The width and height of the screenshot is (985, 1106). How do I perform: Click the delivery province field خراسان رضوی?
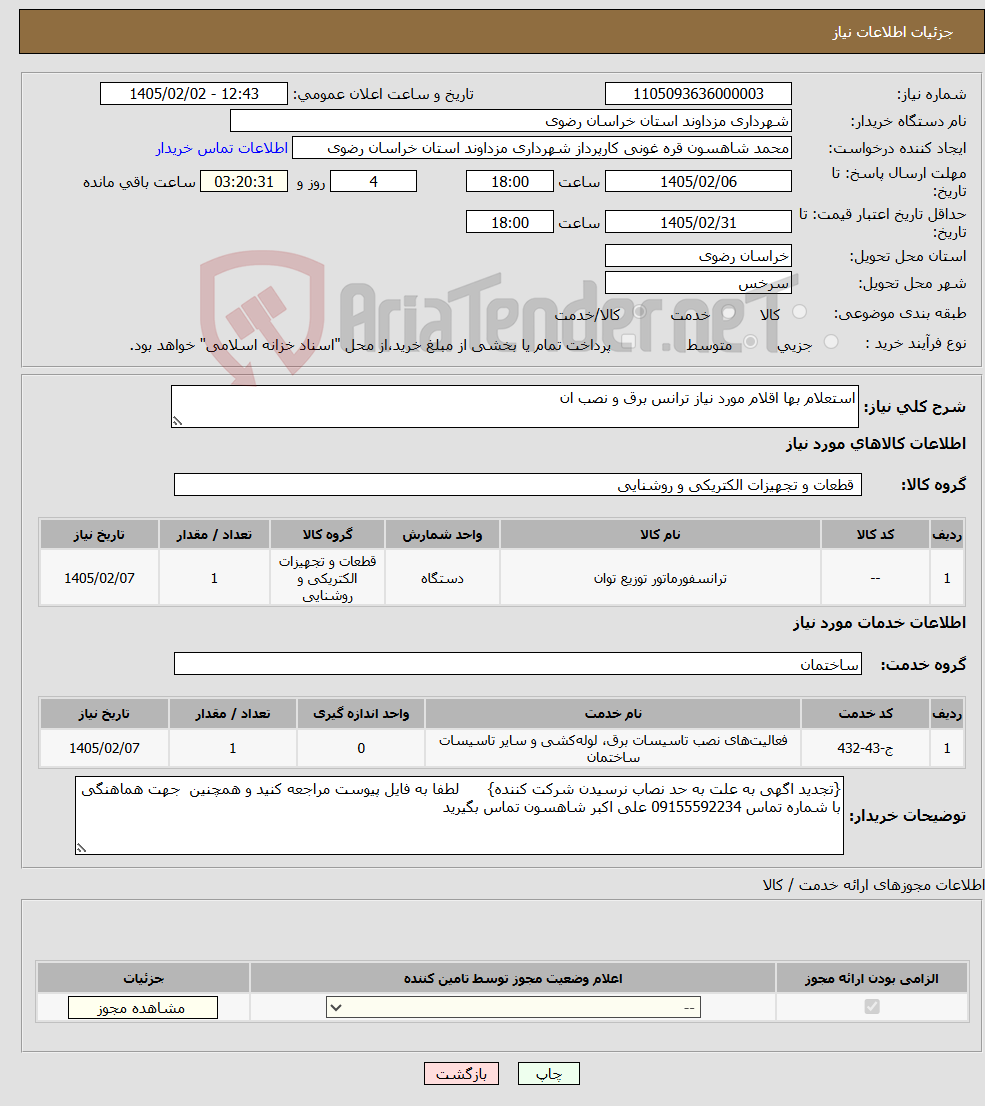[x=698, y=256]
